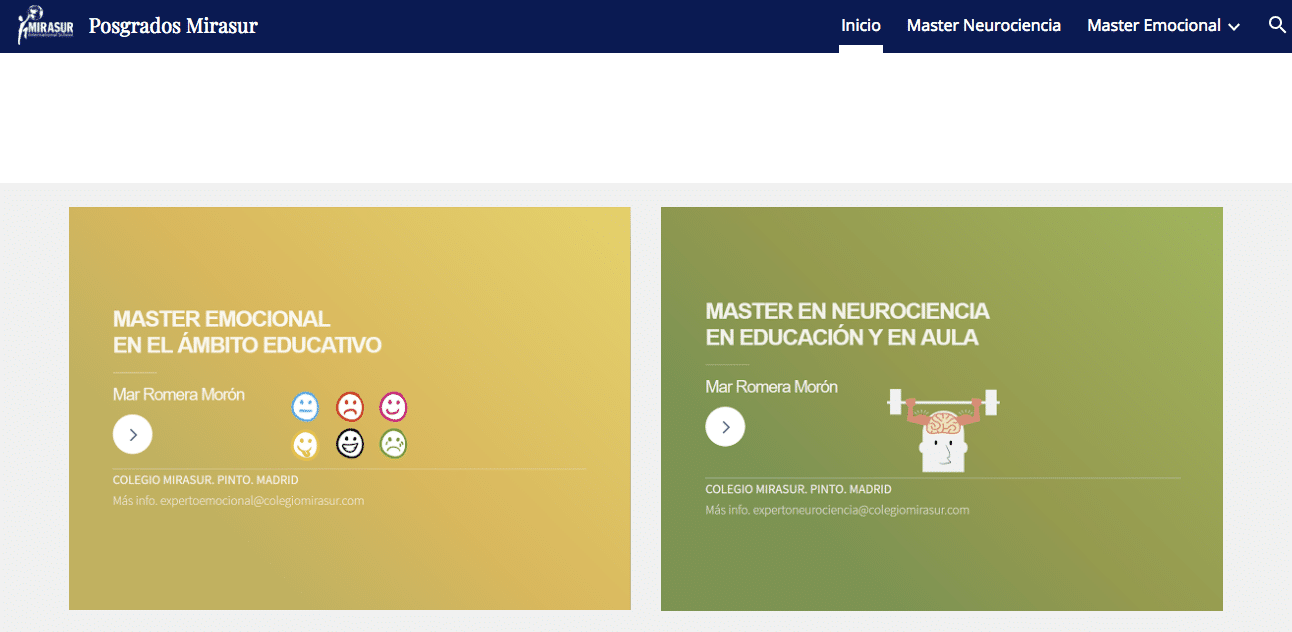
Task: Click the Posgrados Mirasur site title
Action: 173,26
